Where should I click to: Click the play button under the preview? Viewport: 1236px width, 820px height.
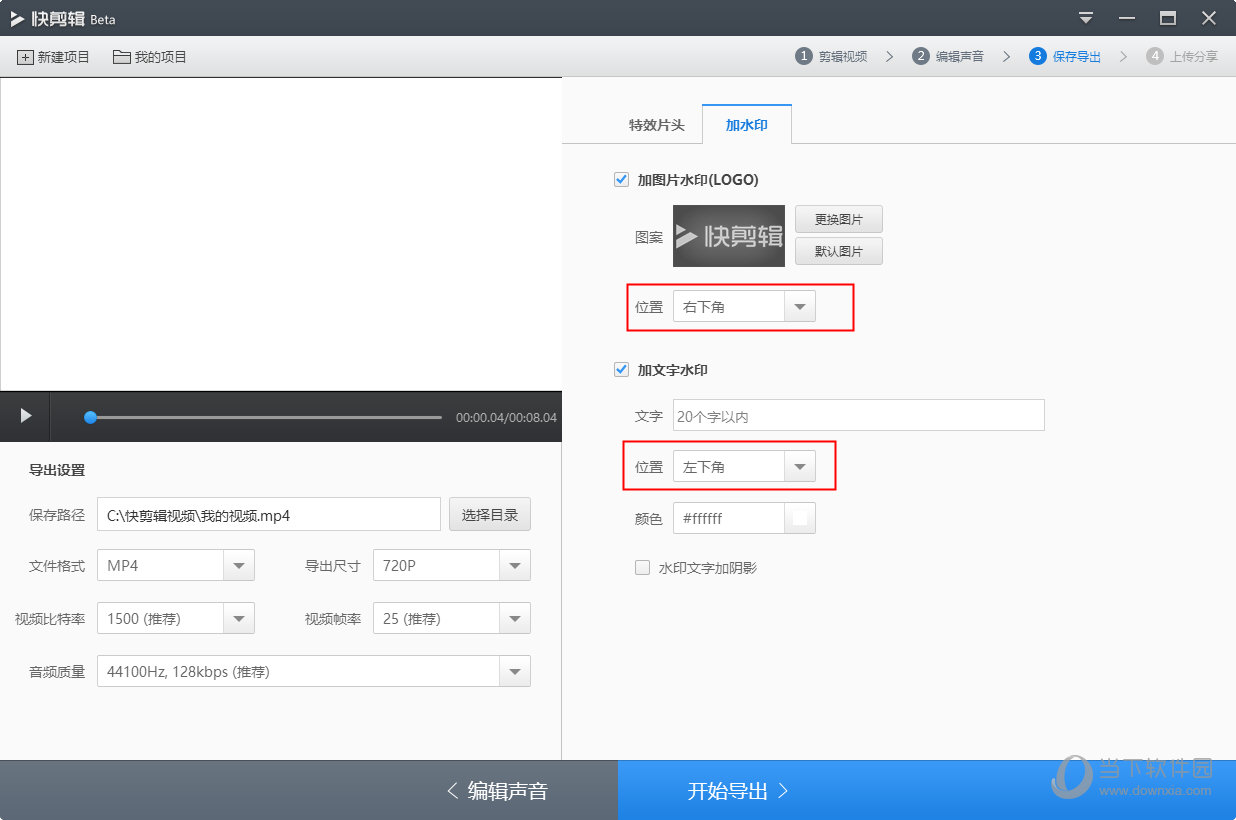pyautogui.click(x=26, y=416)
